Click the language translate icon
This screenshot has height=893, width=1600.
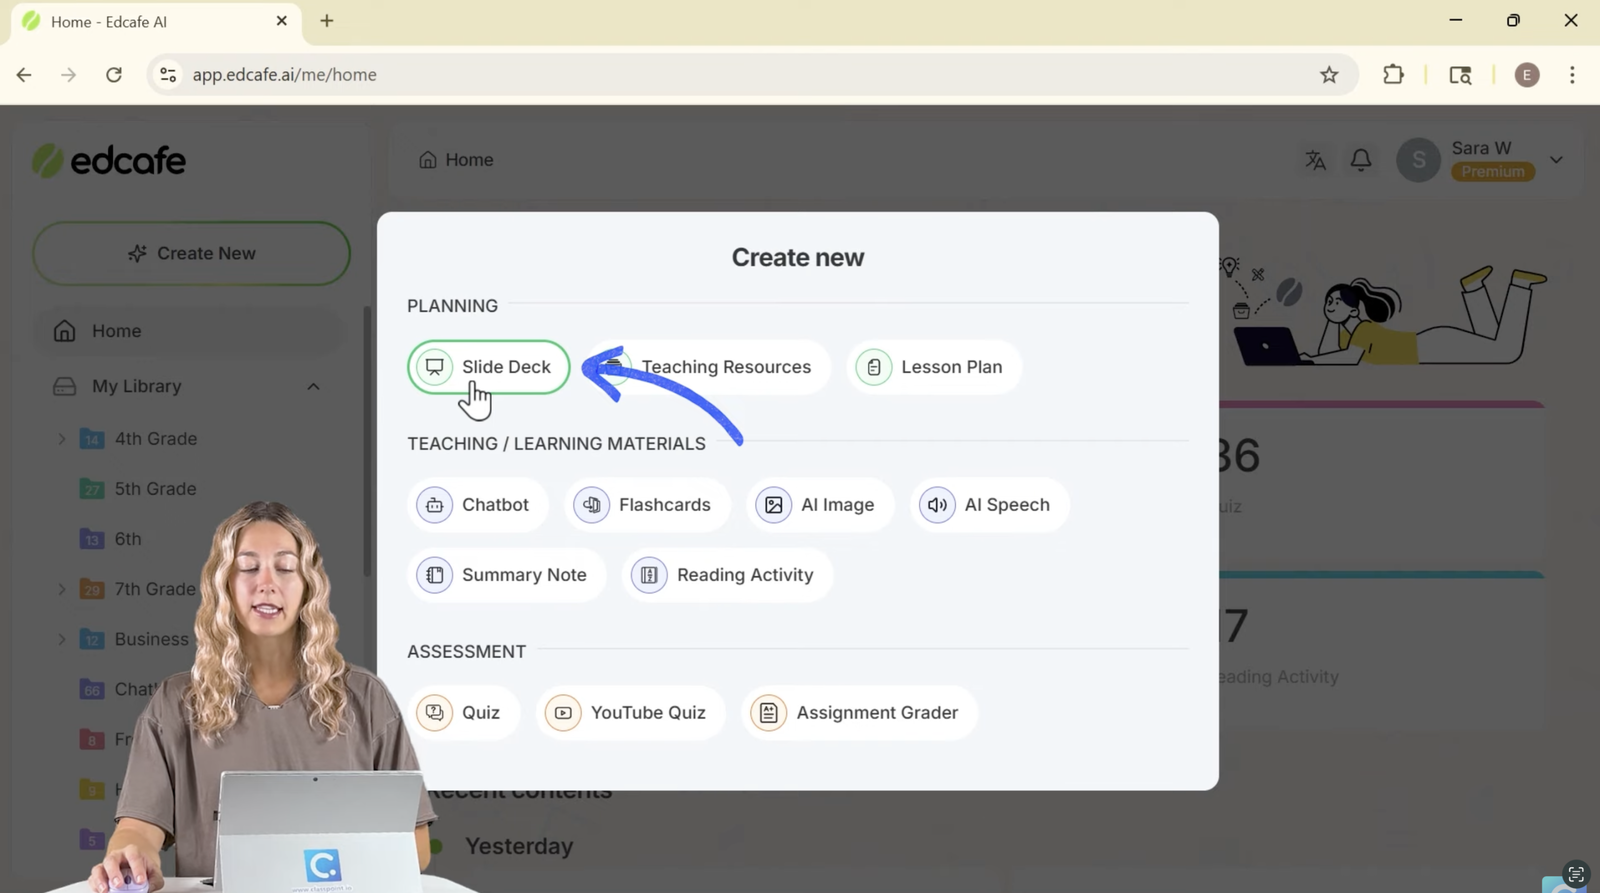pos(1315,160)
